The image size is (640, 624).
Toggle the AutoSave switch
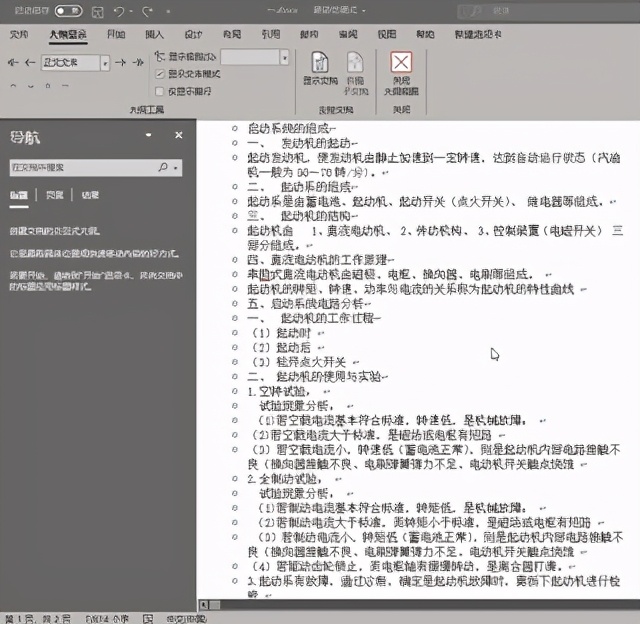pos(69,11)
